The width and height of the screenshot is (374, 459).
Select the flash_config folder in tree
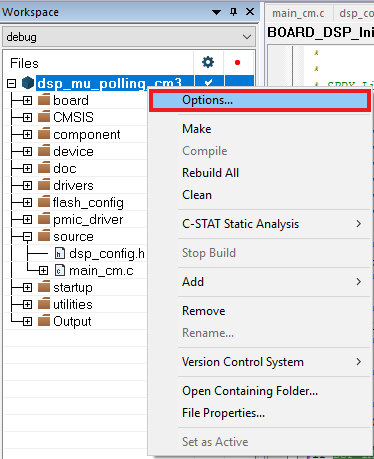coord(88,202)
